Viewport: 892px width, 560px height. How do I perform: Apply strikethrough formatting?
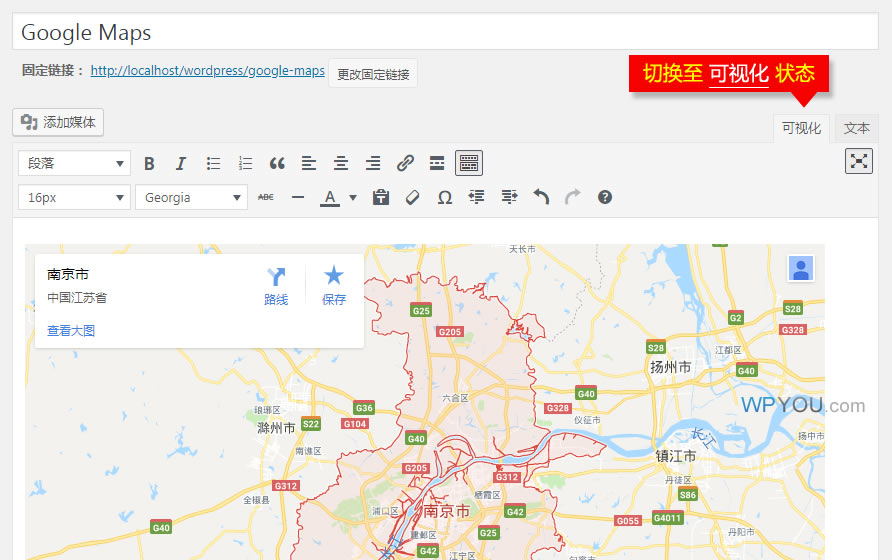pyautogui.click(x=266, y=197)
